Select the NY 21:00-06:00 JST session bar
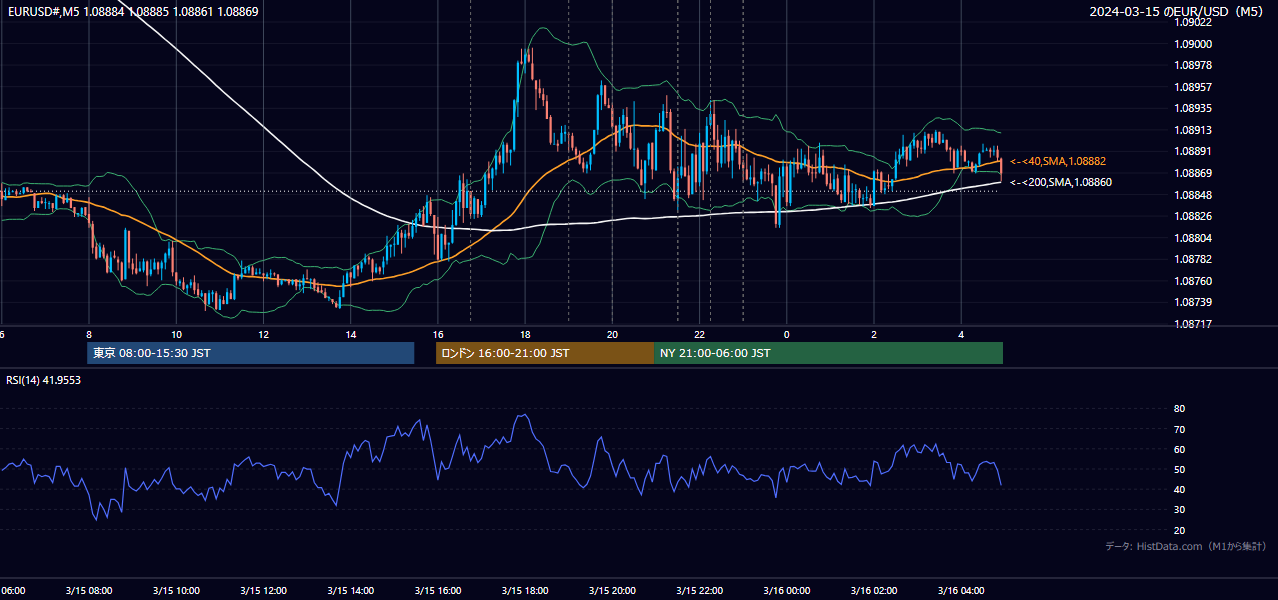 [828, 353]
